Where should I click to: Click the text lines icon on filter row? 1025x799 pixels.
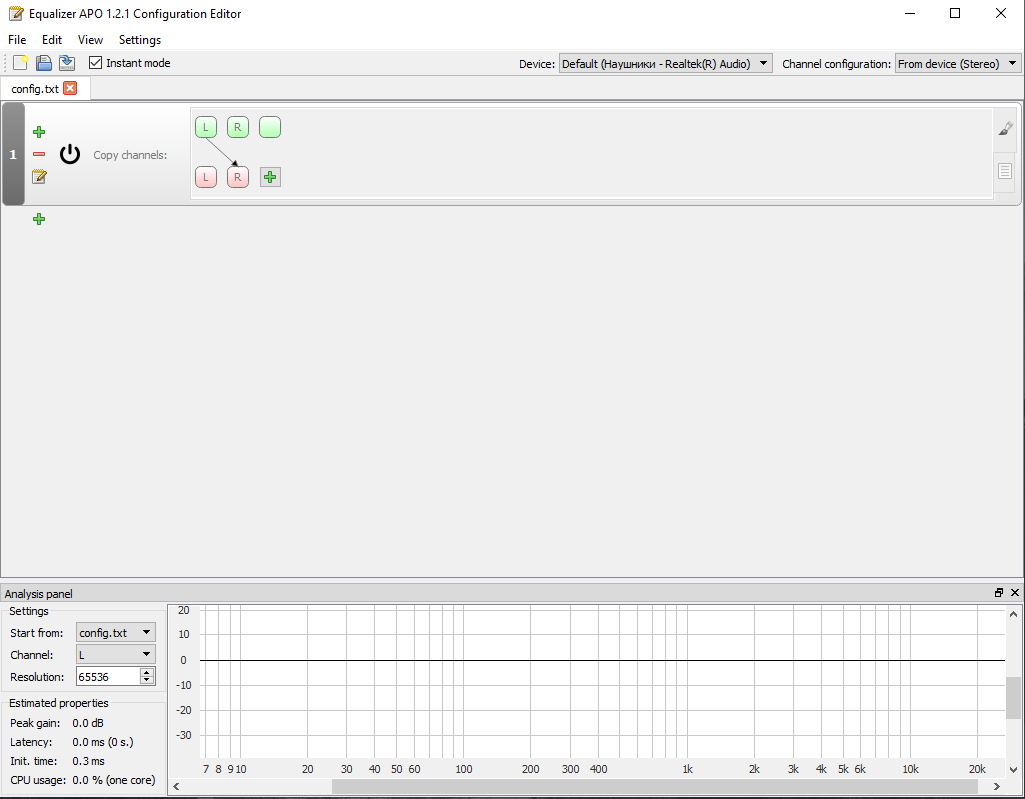point(1005,171)
